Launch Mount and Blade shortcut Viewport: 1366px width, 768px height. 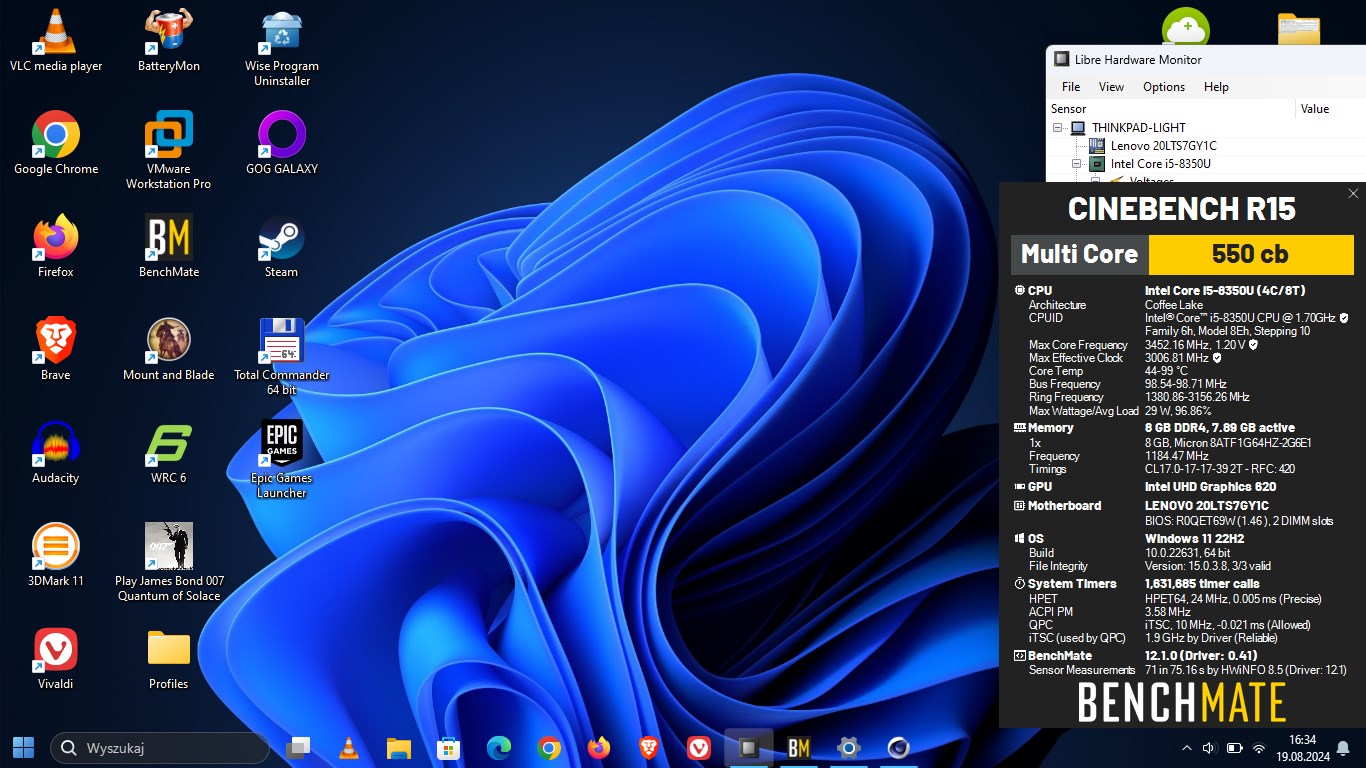[168, 349]
